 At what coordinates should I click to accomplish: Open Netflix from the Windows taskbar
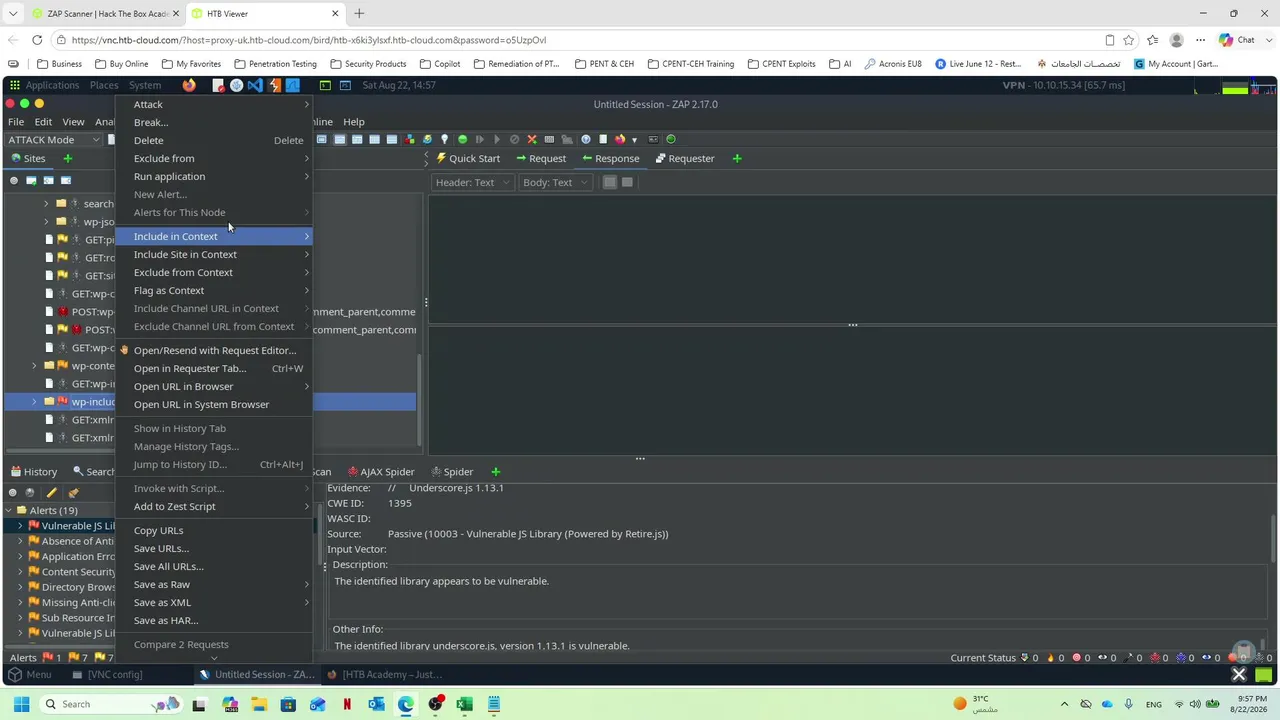point(347,704)
